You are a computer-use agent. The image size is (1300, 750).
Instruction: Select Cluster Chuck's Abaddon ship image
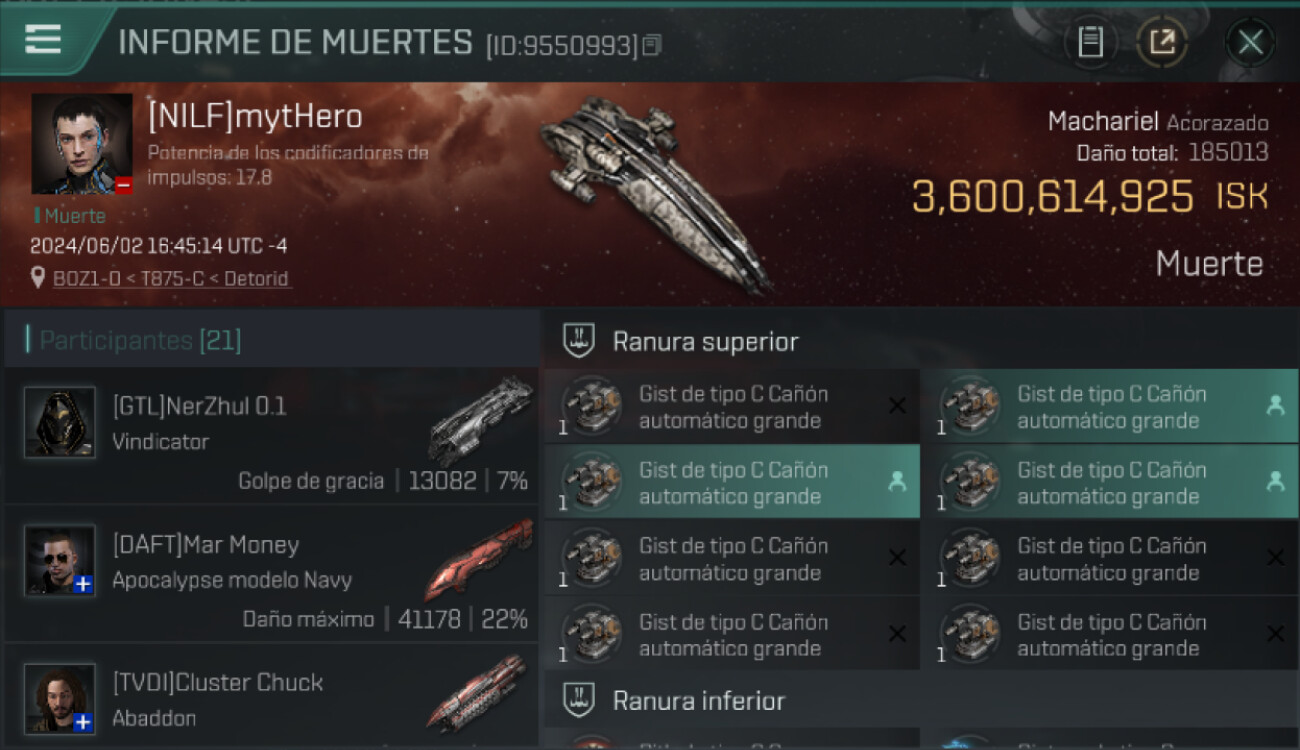coord(477,692)
